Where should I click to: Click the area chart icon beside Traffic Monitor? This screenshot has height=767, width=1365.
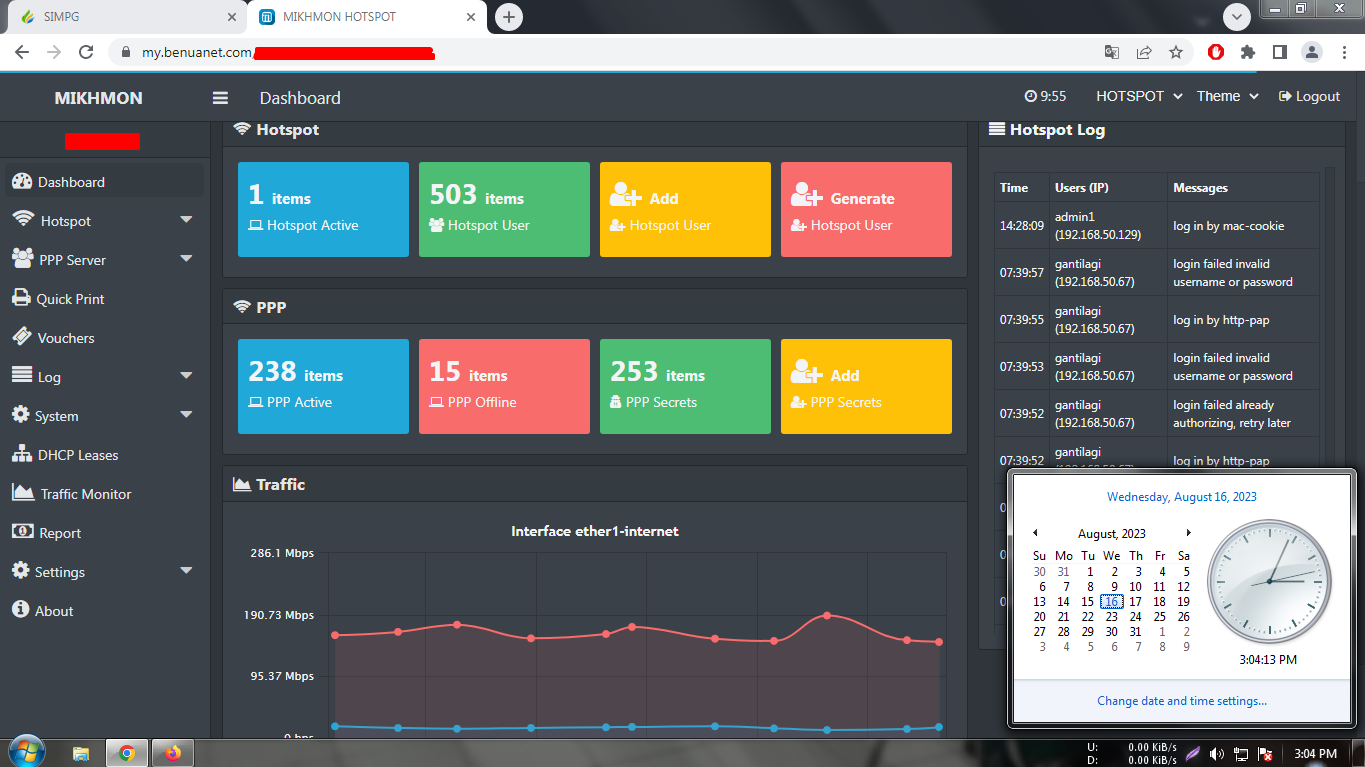tap(23, 493)
